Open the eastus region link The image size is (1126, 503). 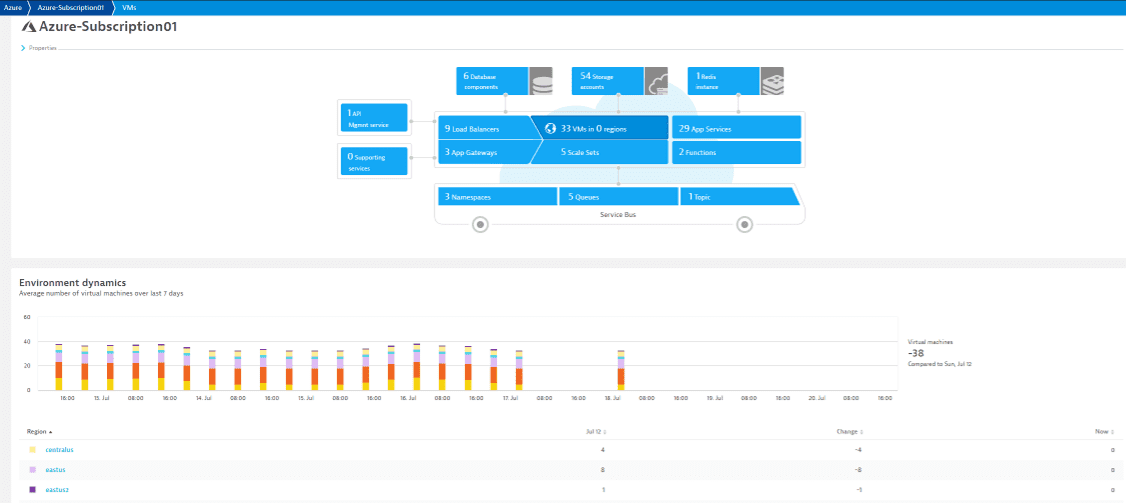tap(56, 469)
